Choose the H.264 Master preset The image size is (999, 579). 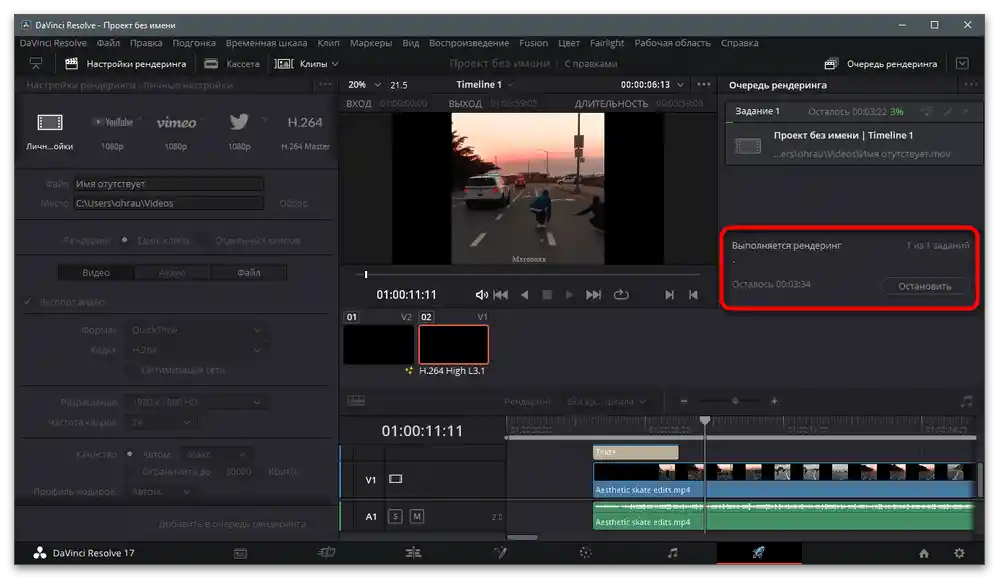coord(305,122)
